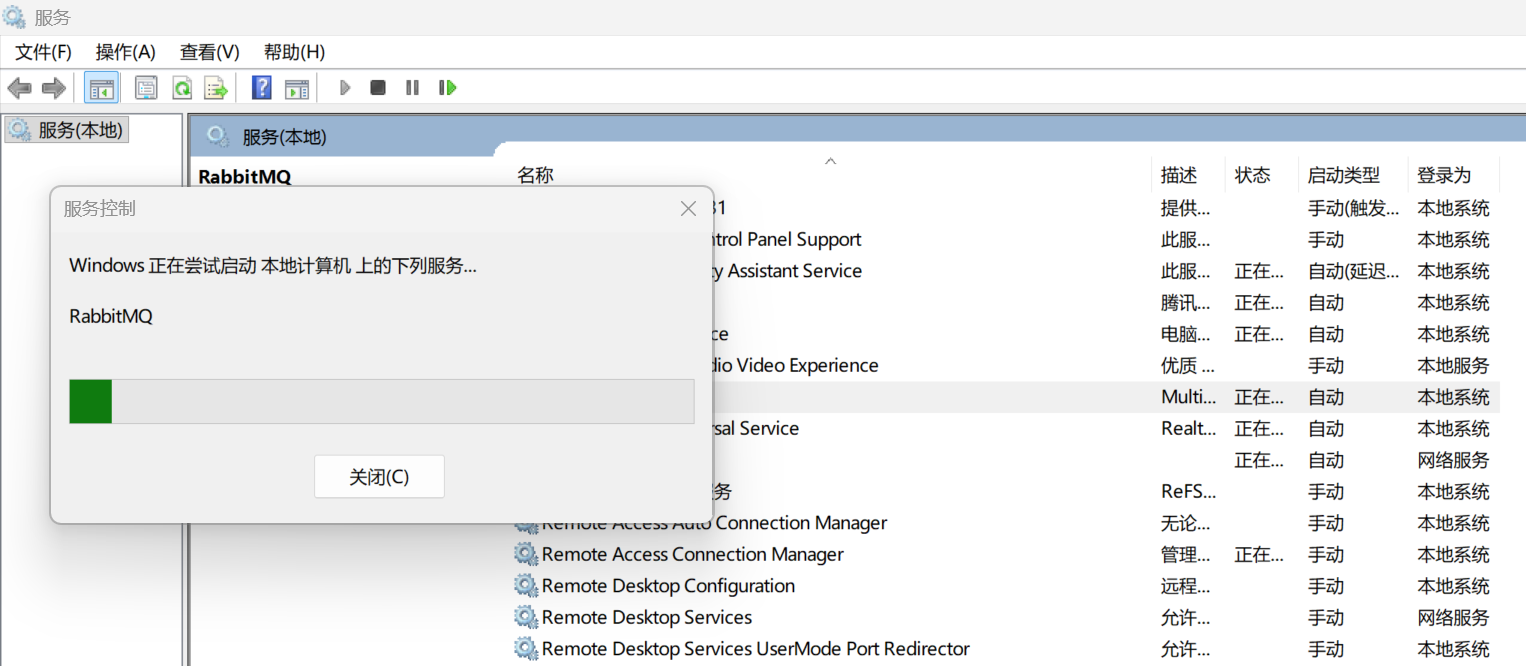Select 服务(本地) node in the left tree
This screenshot has height=666, width=1526.
pos(67,130)
